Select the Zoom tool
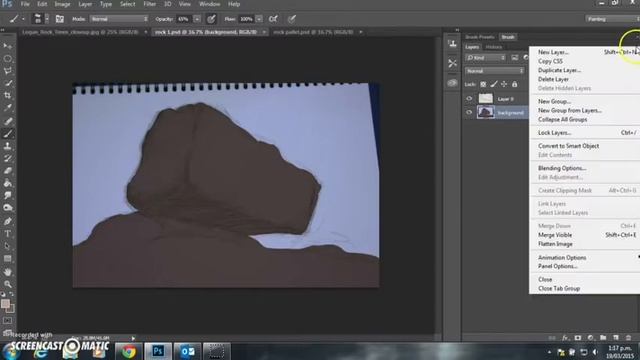640x360 pixels. click(x=7, y=284)
